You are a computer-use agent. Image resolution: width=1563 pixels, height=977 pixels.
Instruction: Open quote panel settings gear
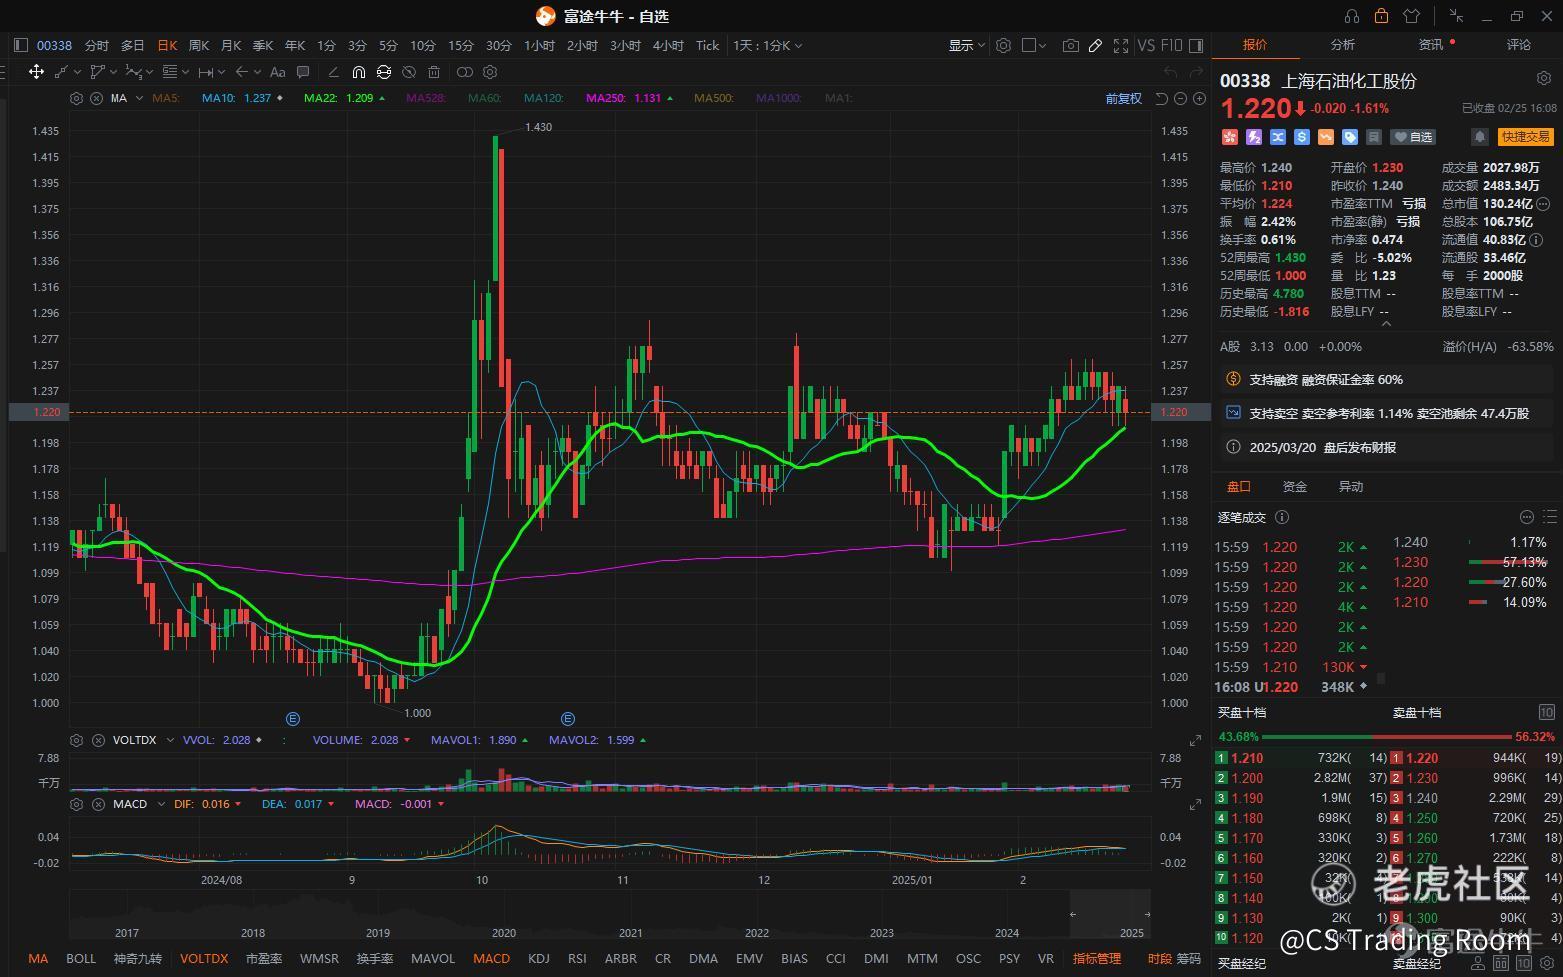point(1543,78)
